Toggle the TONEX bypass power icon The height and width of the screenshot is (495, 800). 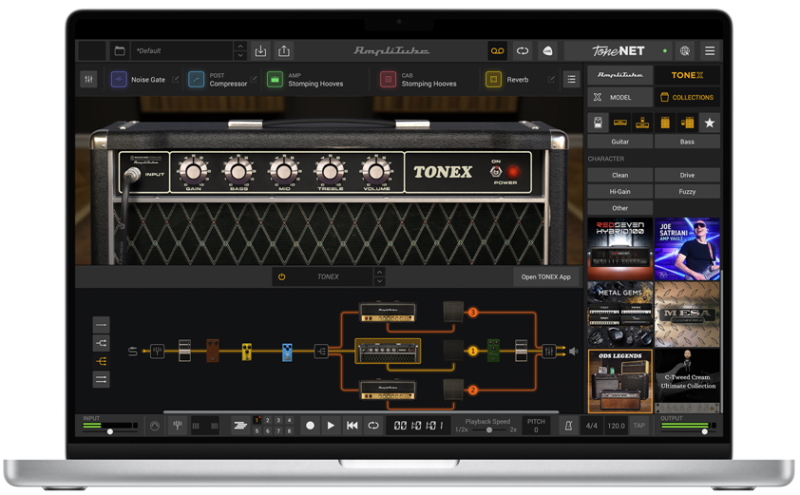click(x=282, y=277)
